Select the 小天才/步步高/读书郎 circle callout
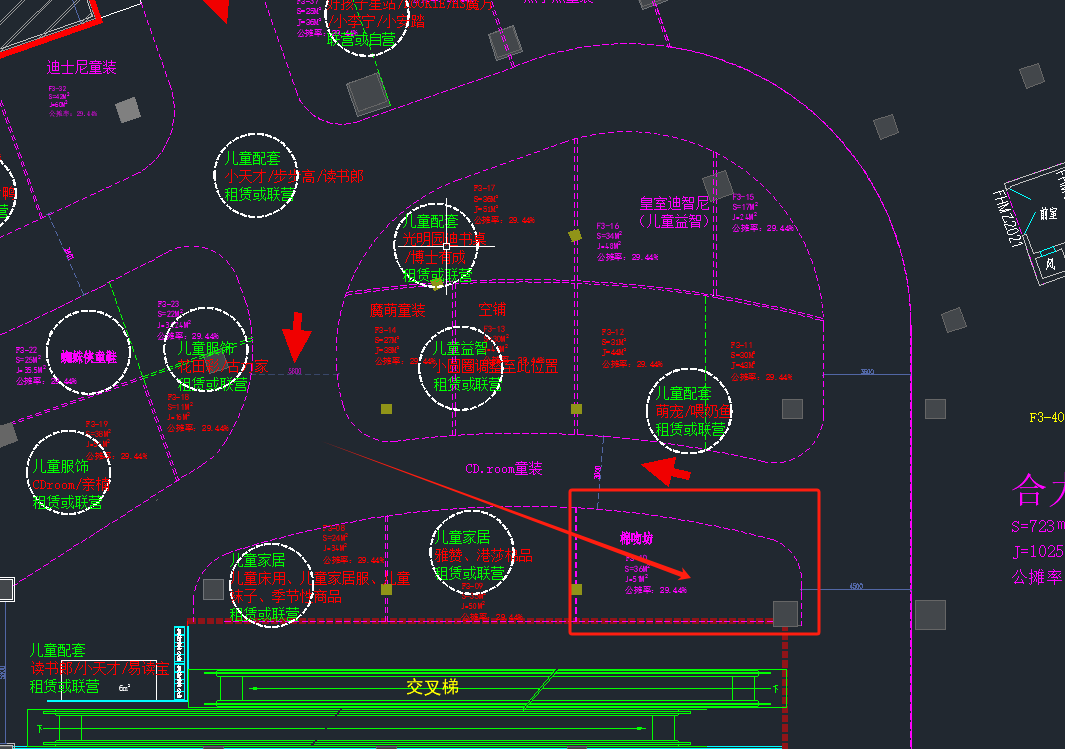 click(x=259, y=176)
